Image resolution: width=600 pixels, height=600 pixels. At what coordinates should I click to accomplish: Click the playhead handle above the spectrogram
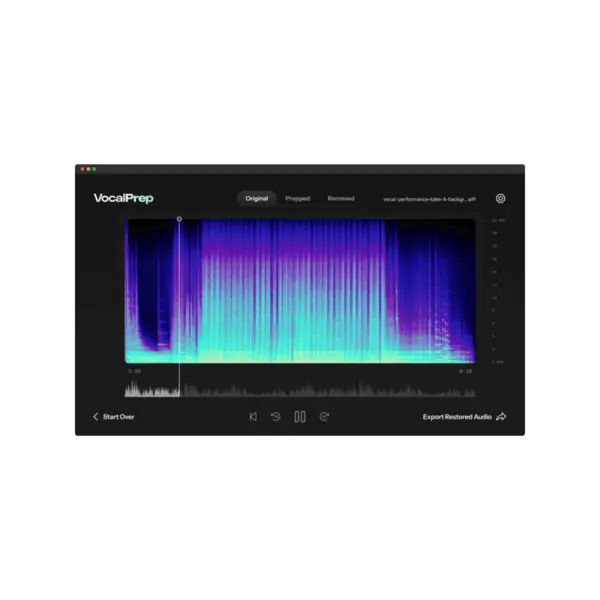tap(179, 219)
